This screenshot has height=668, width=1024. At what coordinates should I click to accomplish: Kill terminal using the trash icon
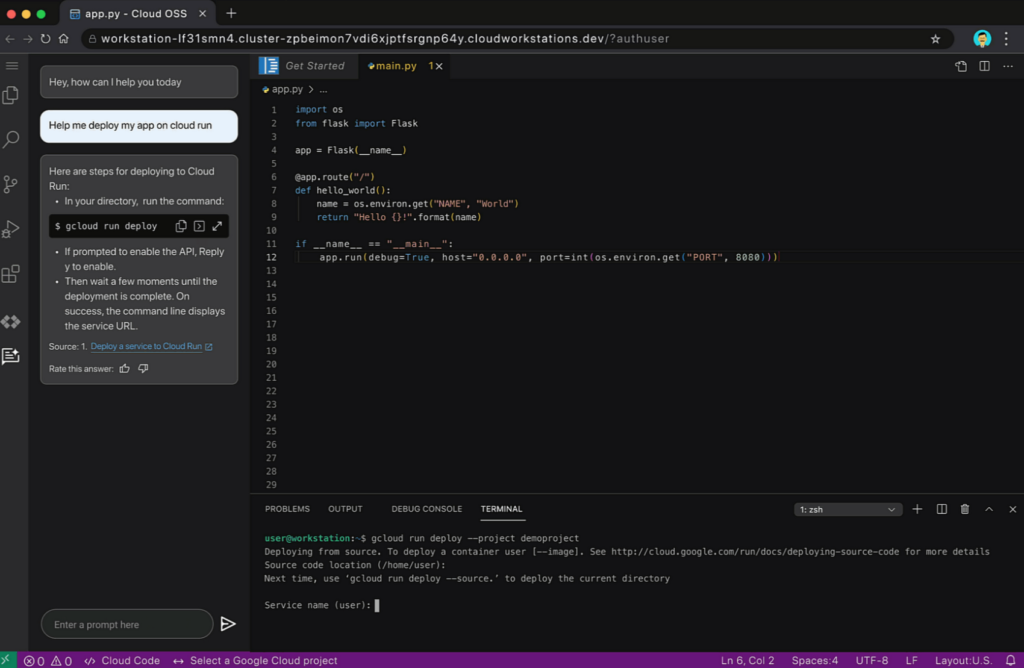(965, 509)
